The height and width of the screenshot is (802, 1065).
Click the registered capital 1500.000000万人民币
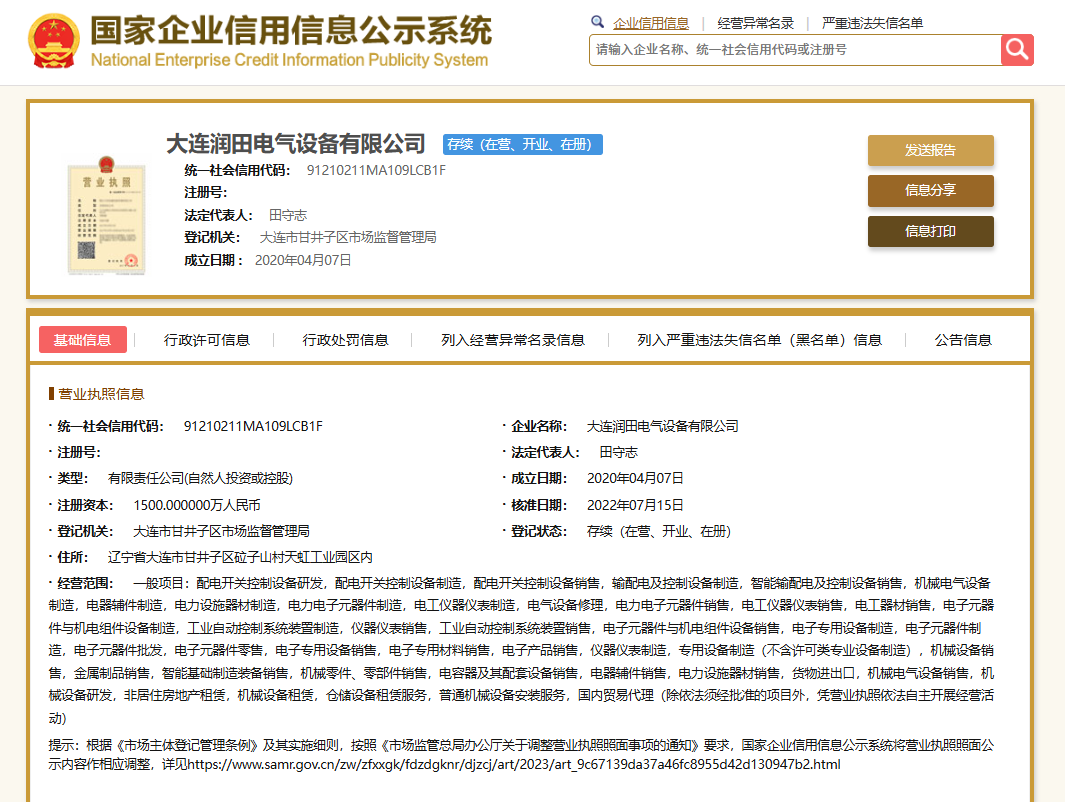pyautogui.click(x=197, y=505)
